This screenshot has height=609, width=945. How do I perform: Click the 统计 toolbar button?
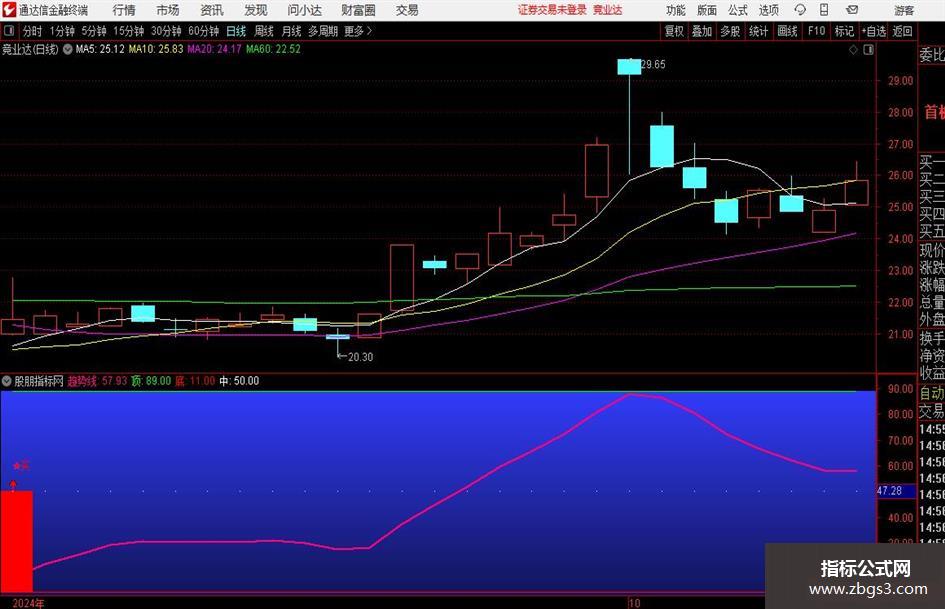coord(758,31)
